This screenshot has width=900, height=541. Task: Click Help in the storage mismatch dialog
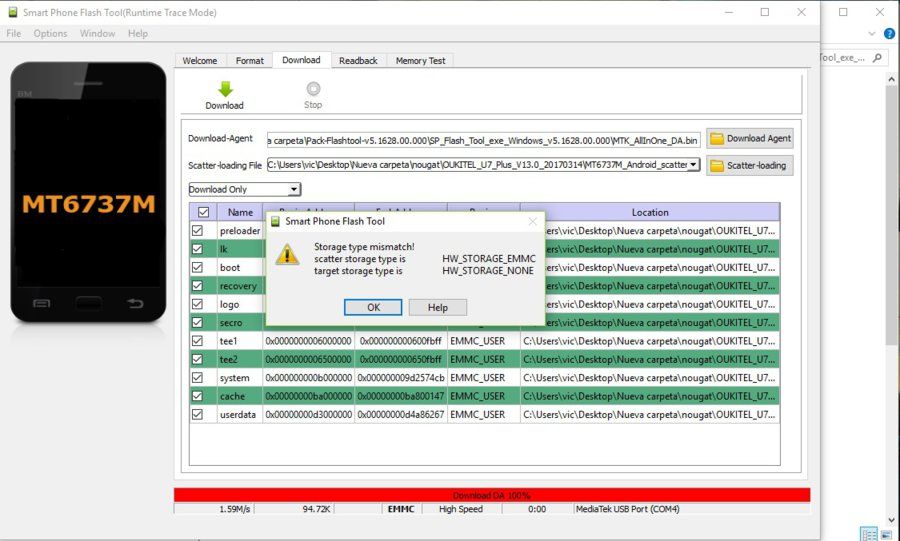pos(437,308)
